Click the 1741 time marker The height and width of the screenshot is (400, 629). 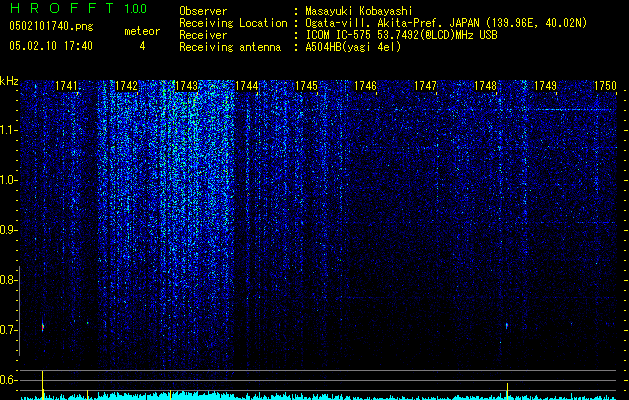click(x=66, y=85)
